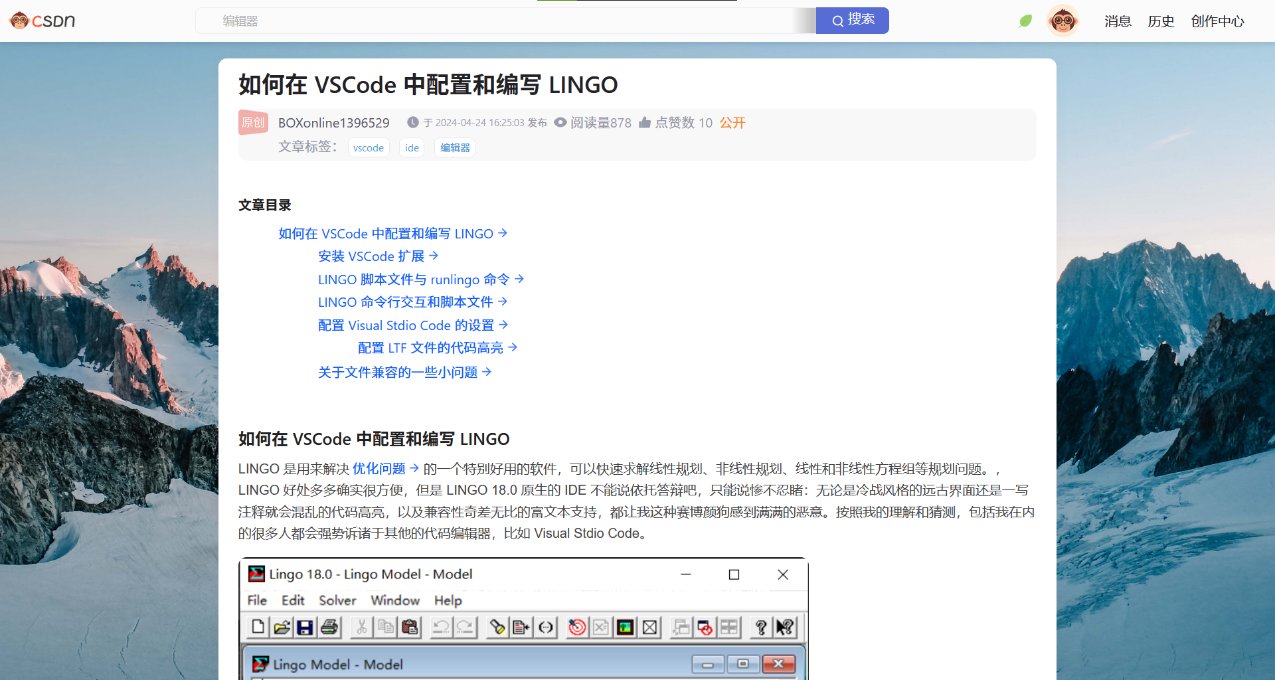The image size is (1275, 680).
Task: Click File menu in the Lingo screenshot
Action: point(257,600)
